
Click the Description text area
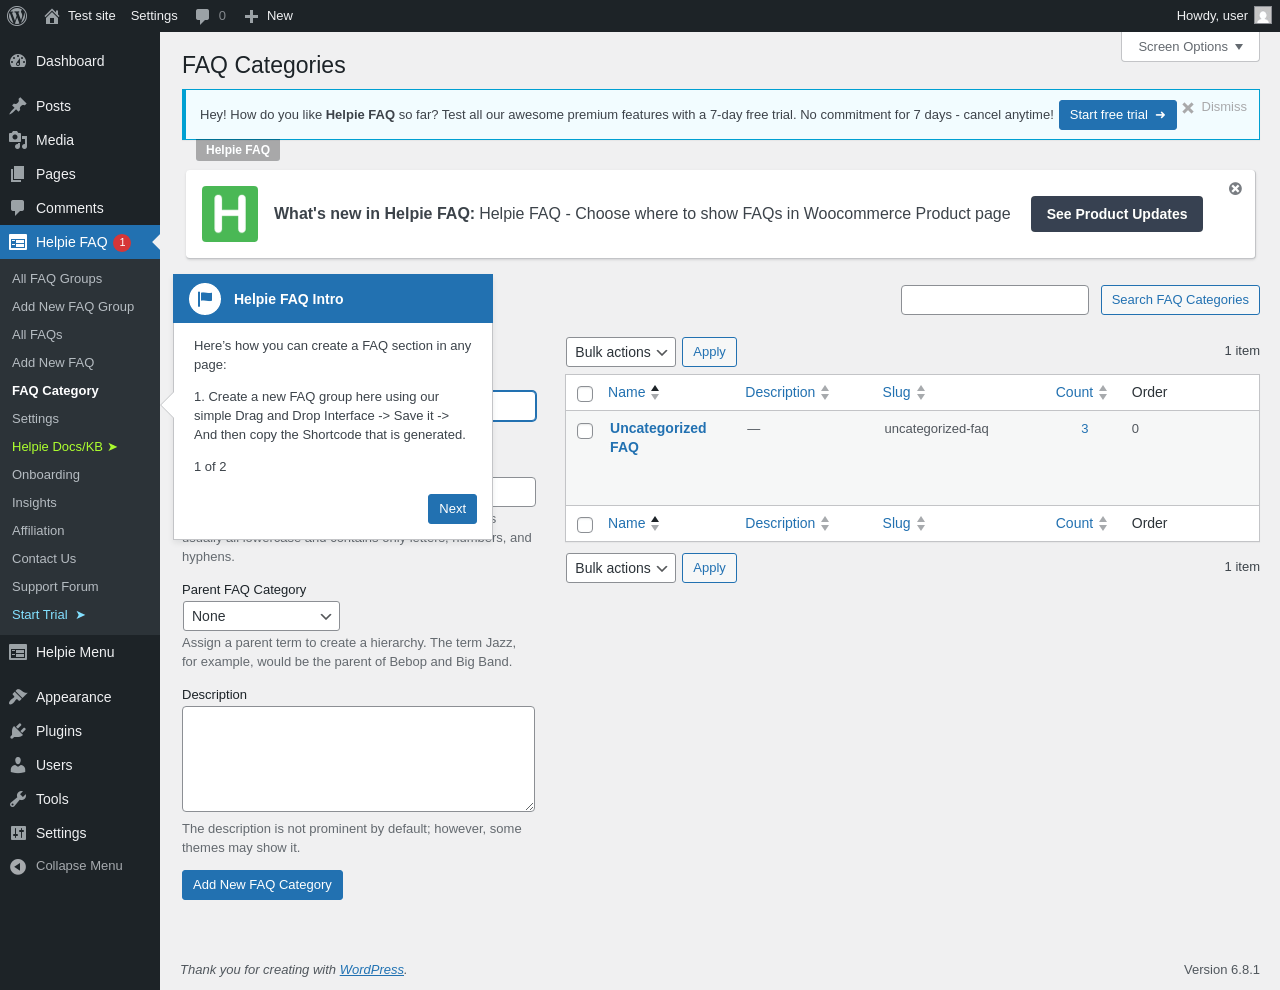pos(358,759)
